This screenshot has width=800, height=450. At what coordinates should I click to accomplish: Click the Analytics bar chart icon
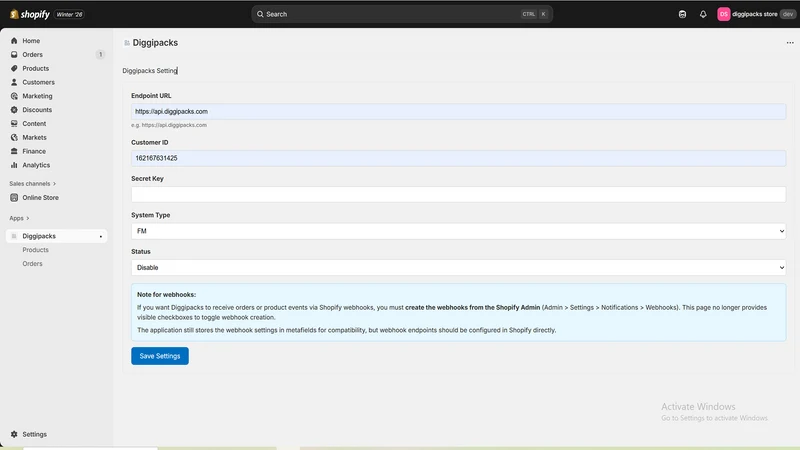pyautogui.click(x=14, y=165)
